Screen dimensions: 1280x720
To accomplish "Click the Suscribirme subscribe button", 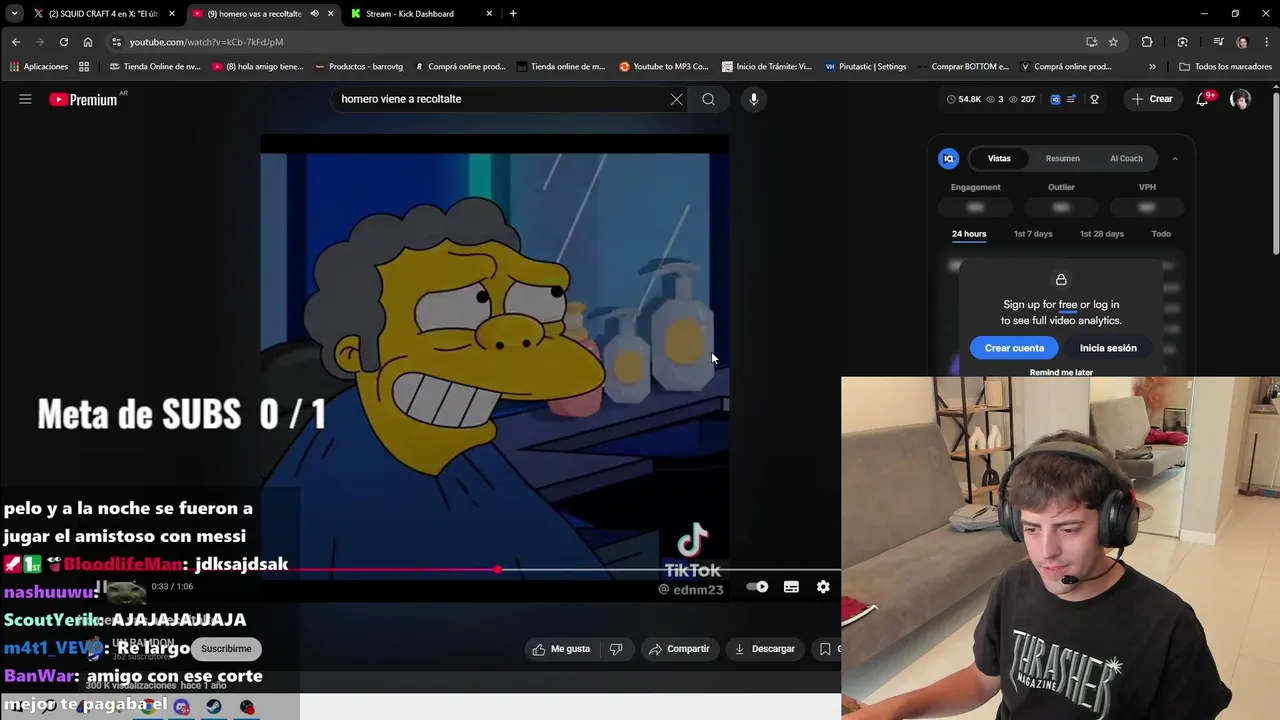I will [x=226, y=649].
